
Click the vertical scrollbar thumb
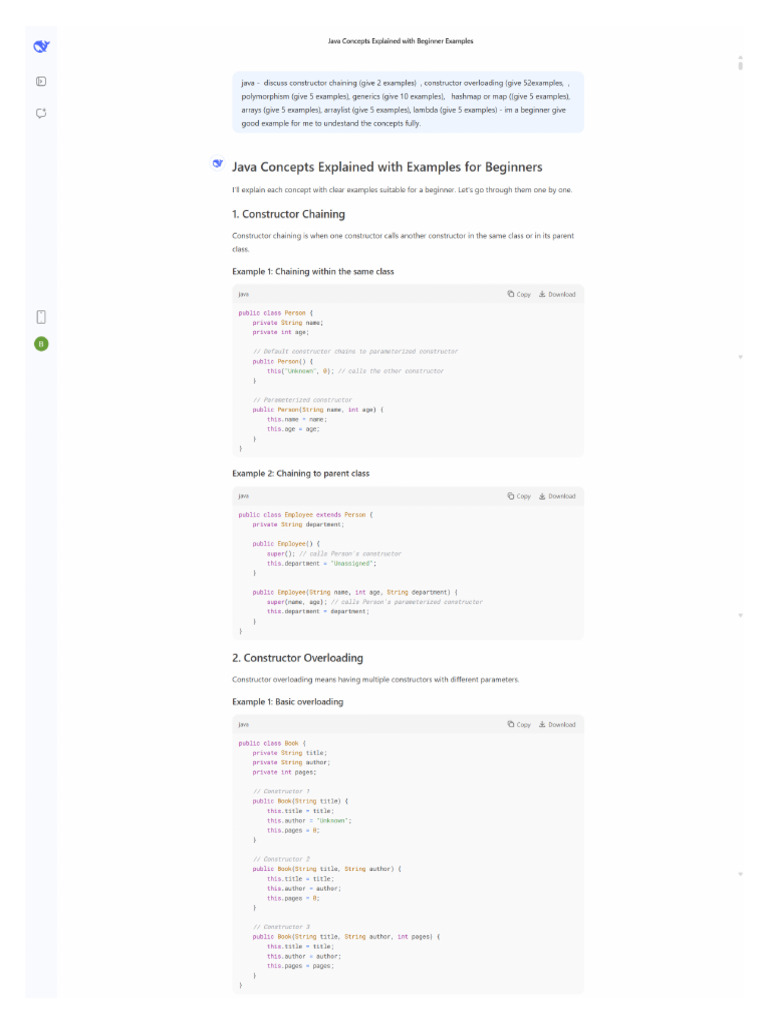tap(740, 66)
